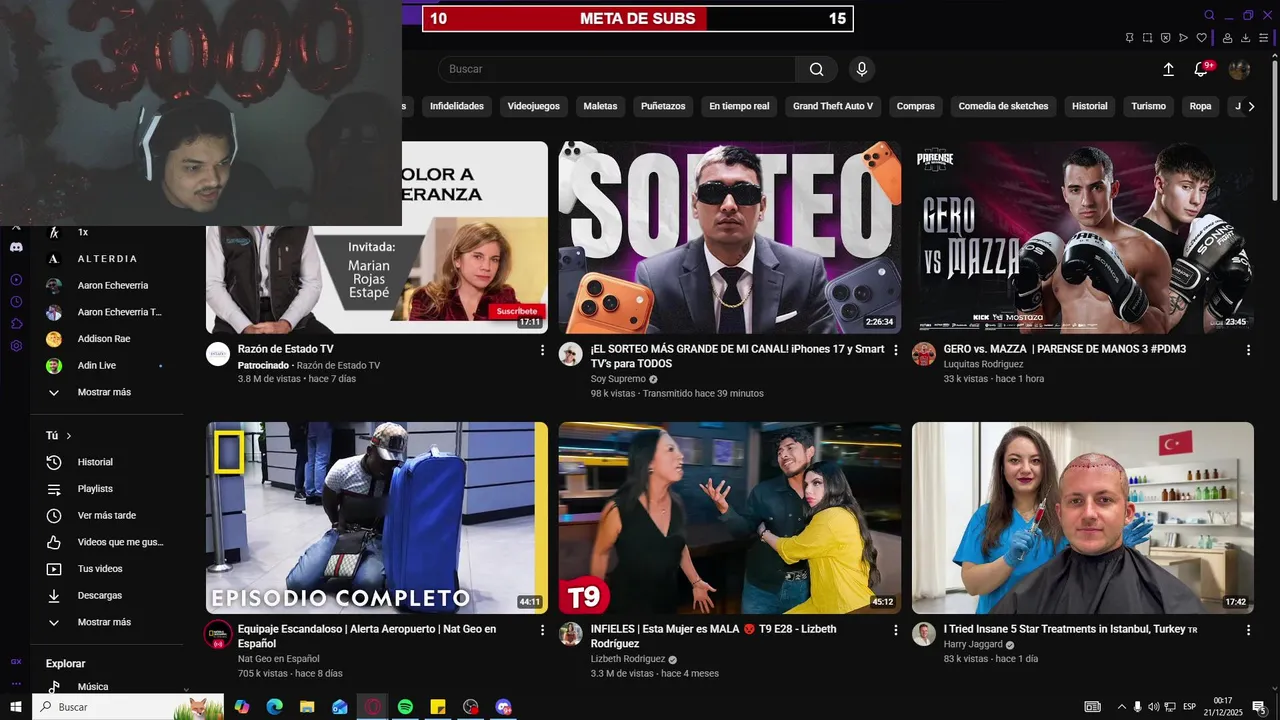Open Opera sidebar three-dots more options

click(16, 684)
